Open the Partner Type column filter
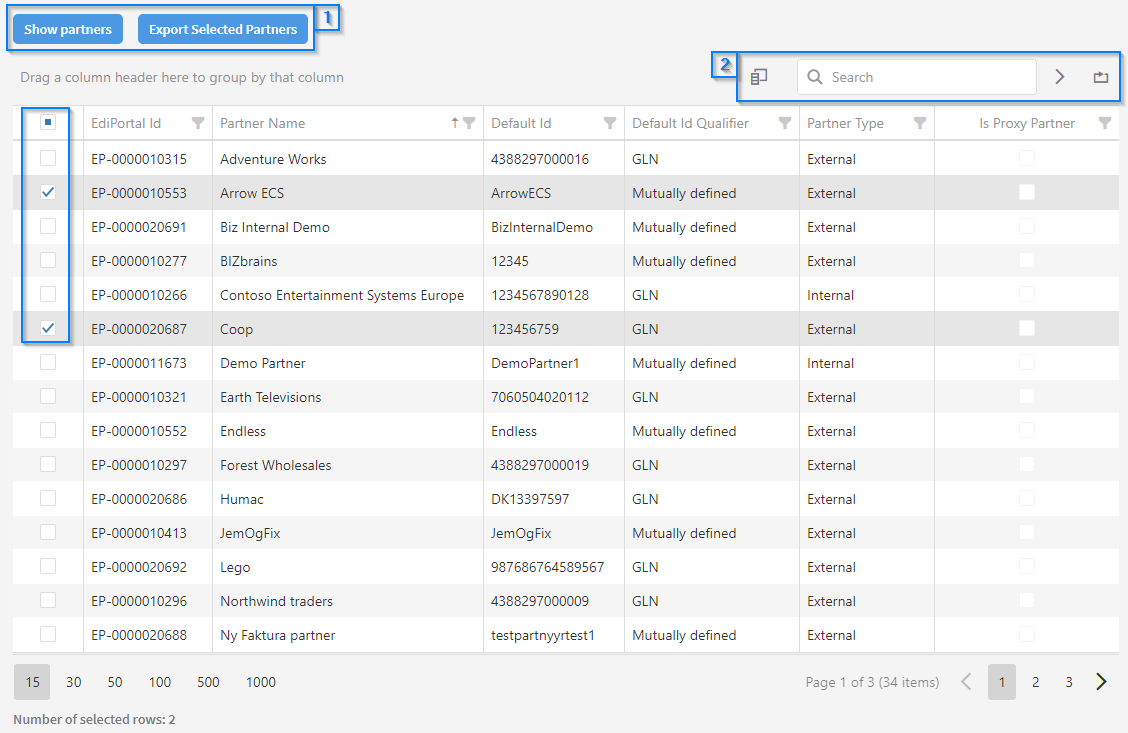This screenshot has width=1128, height=733. pos(920,123)
